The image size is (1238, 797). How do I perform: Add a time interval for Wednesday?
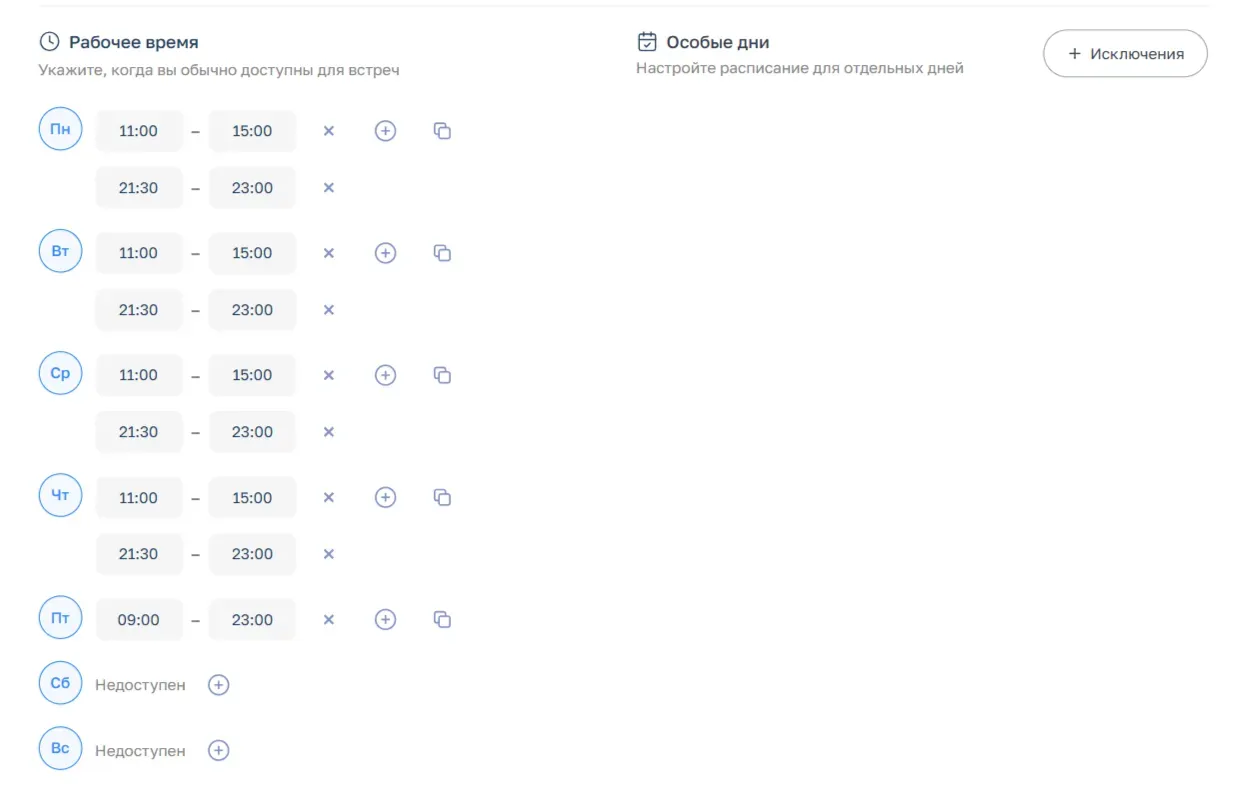tap(385, 375)
